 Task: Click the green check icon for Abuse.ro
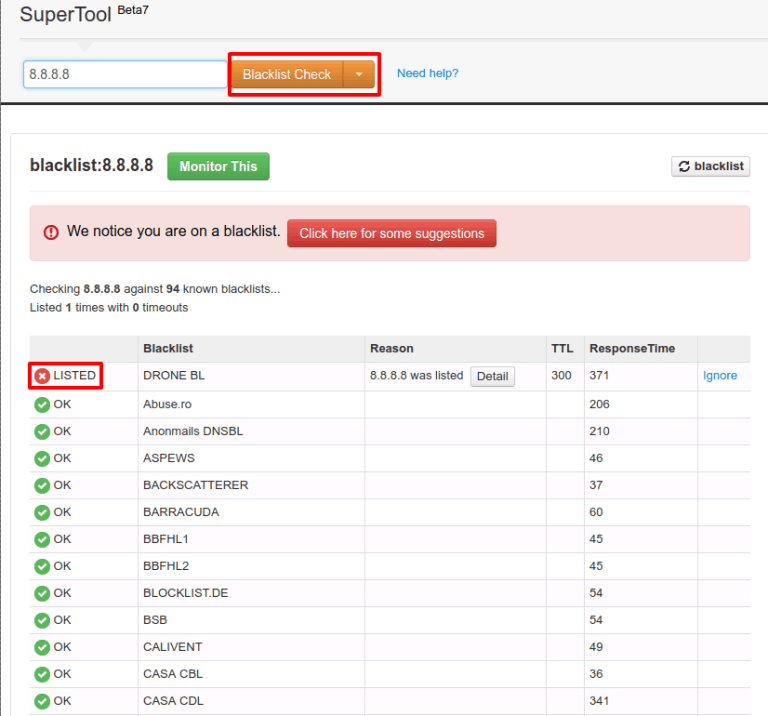pos(42,405)
